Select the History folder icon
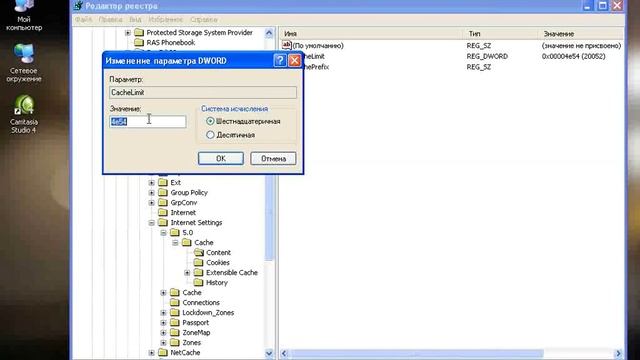Screen dimensions: 640x360 coord(199,282)
